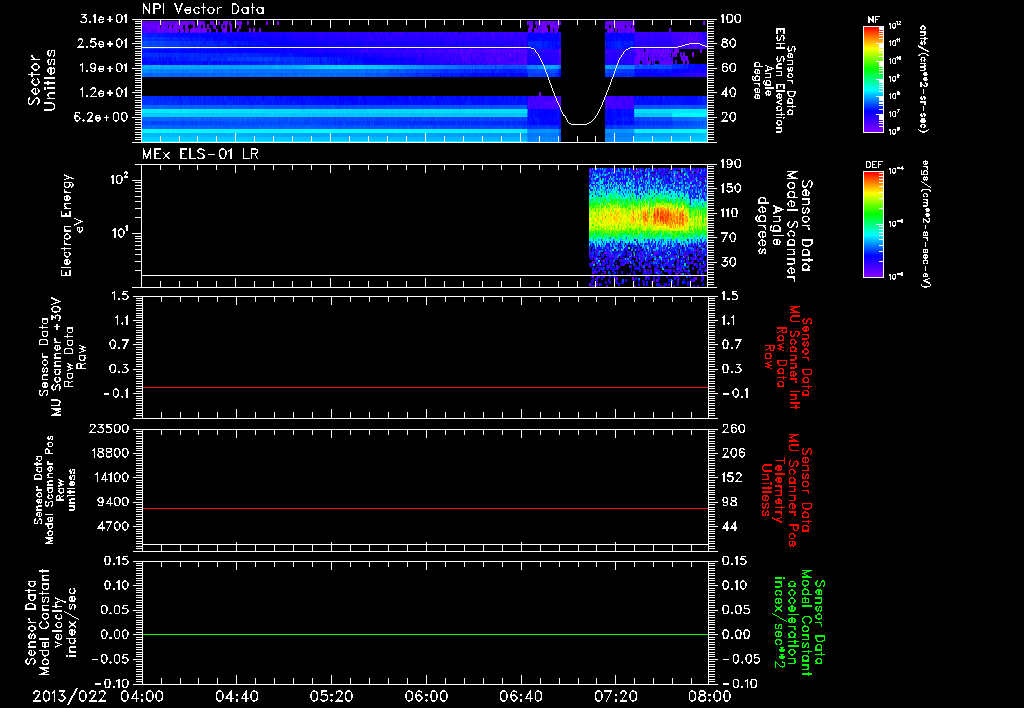Select the 06:40 time axis tick label
Image resolution: width=1024 pixels, height=708 pixels.
(521, 696)
